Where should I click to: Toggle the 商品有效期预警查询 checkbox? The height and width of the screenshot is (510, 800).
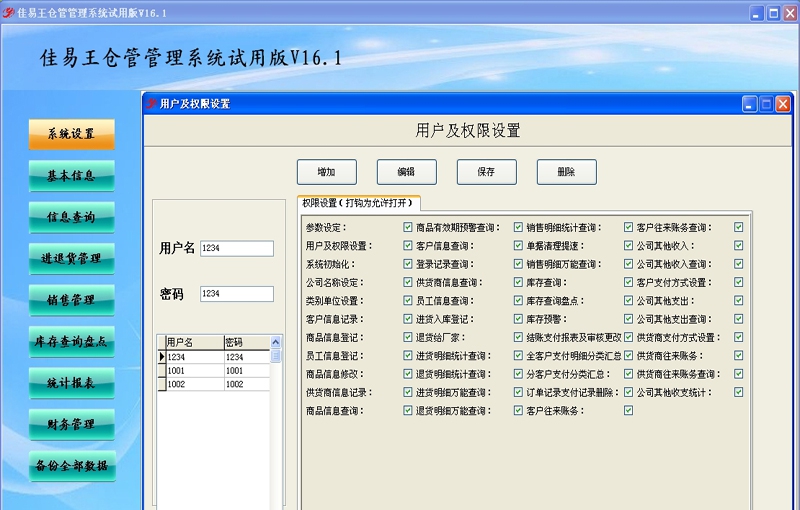coord(518,227)
